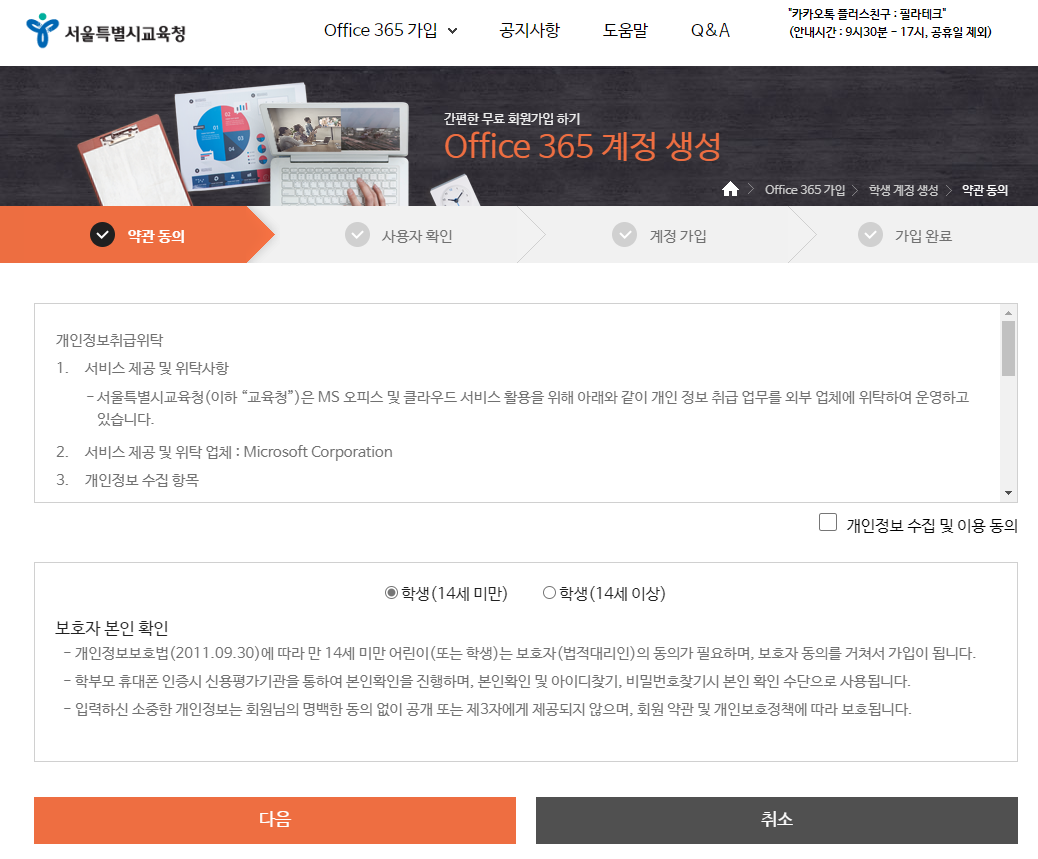This screenshot has width=1038, height=859.
Task: Open the Q&A menu
Action: pyautogui.click(x=710, y=30)
